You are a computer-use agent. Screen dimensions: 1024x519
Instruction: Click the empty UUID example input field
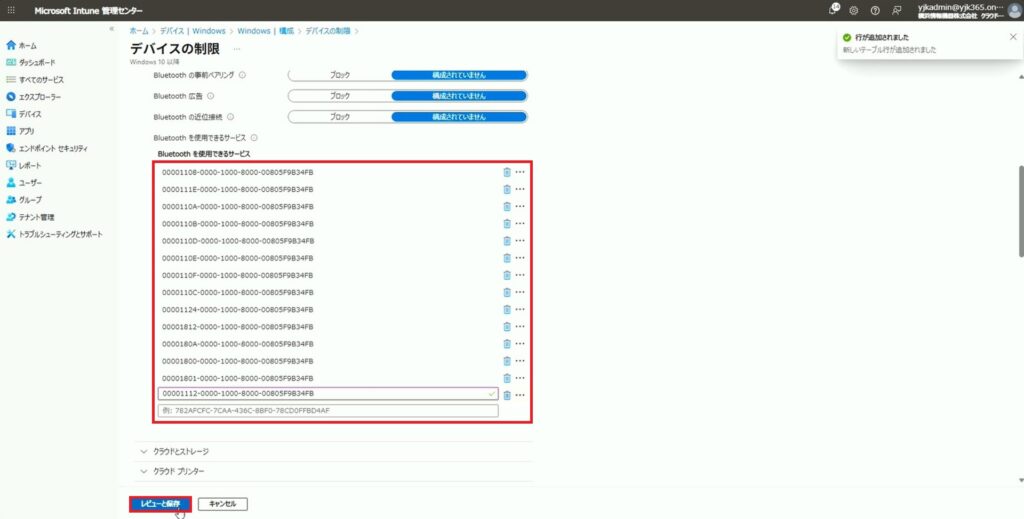[328, 411]
